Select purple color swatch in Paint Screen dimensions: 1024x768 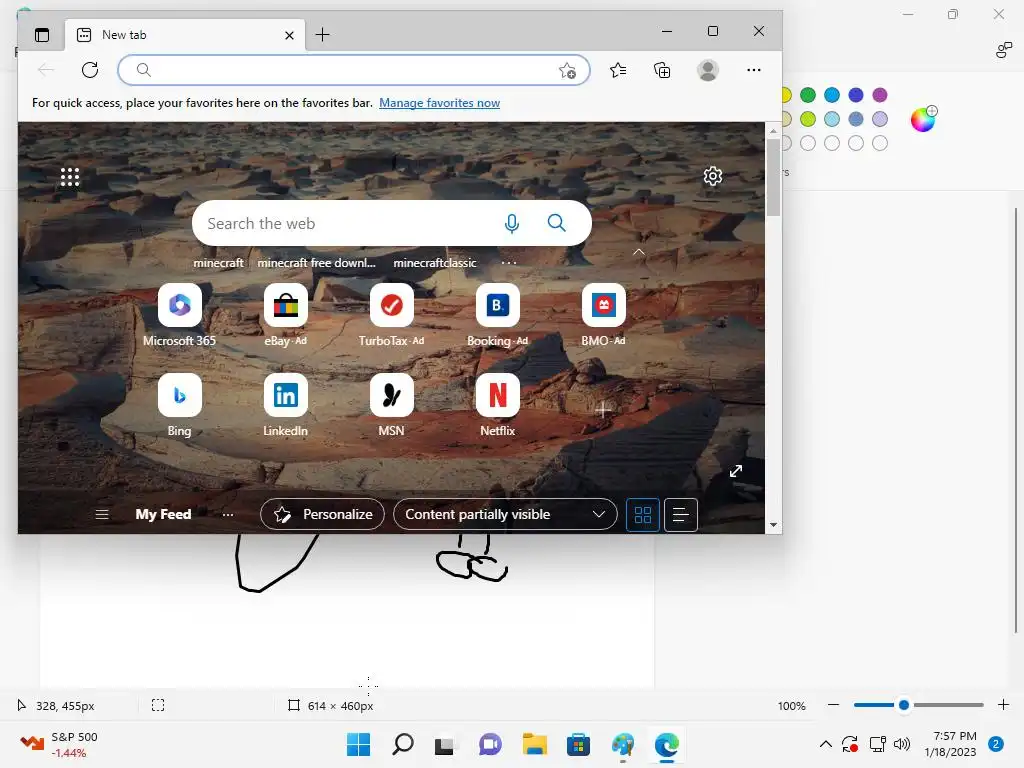click(880, 95)
